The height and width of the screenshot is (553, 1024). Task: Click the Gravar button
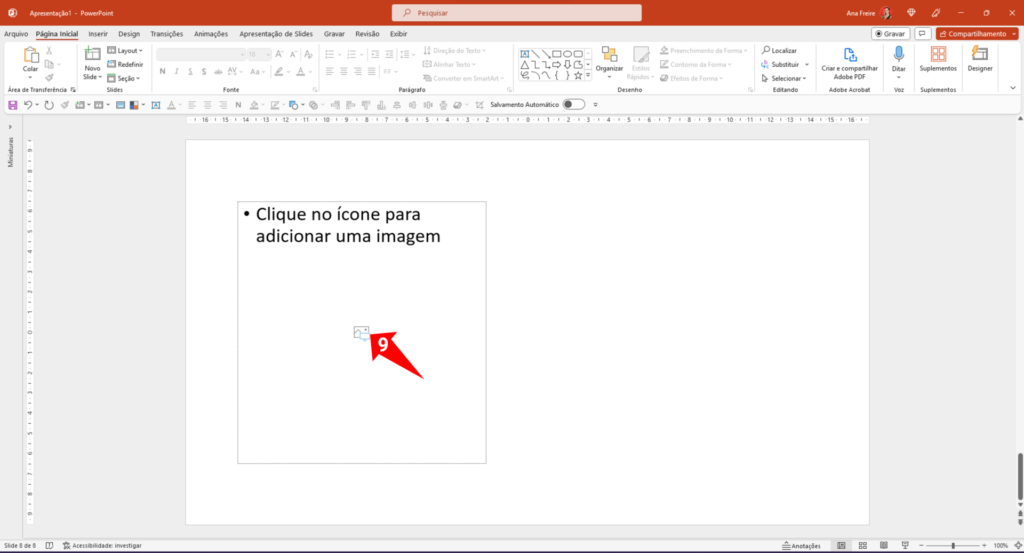pyautogui.click(x=889, y=33)
